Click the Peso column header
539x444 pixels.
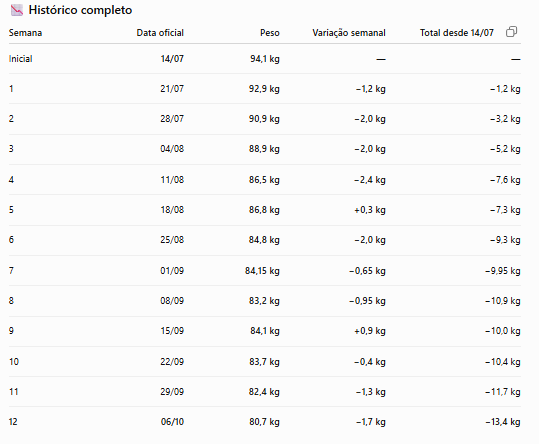click(x=270, y=33)
